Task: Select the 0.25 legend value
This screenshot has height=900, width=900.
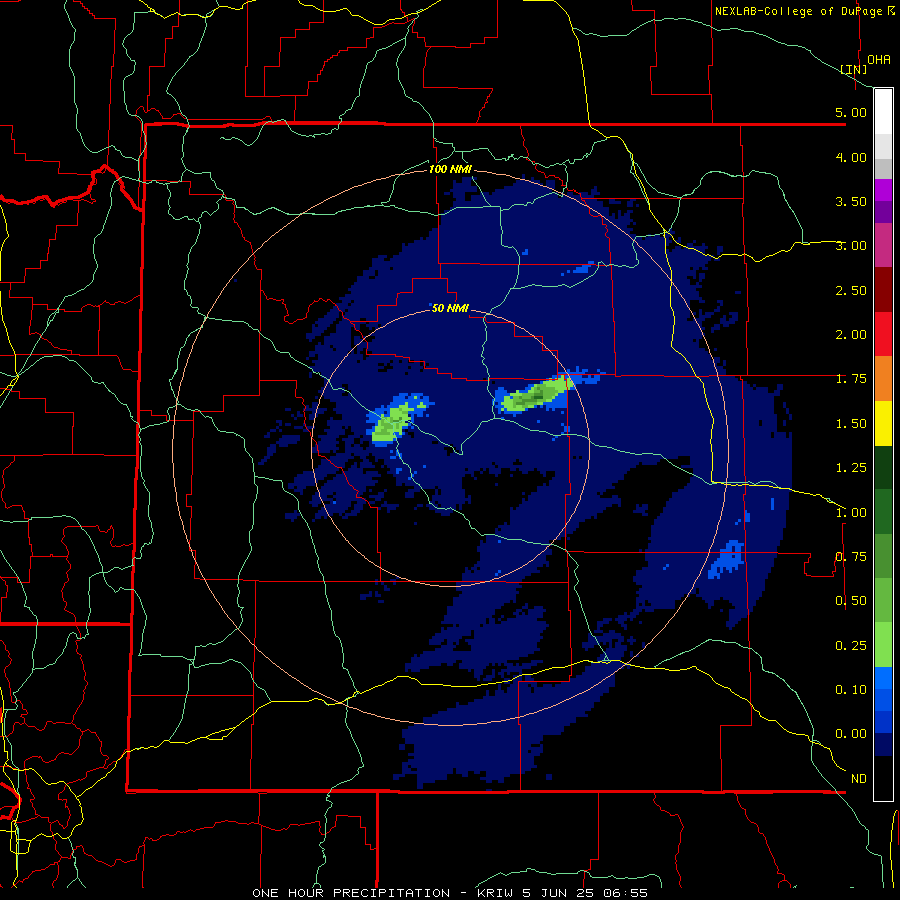Action: pos(851,646)
